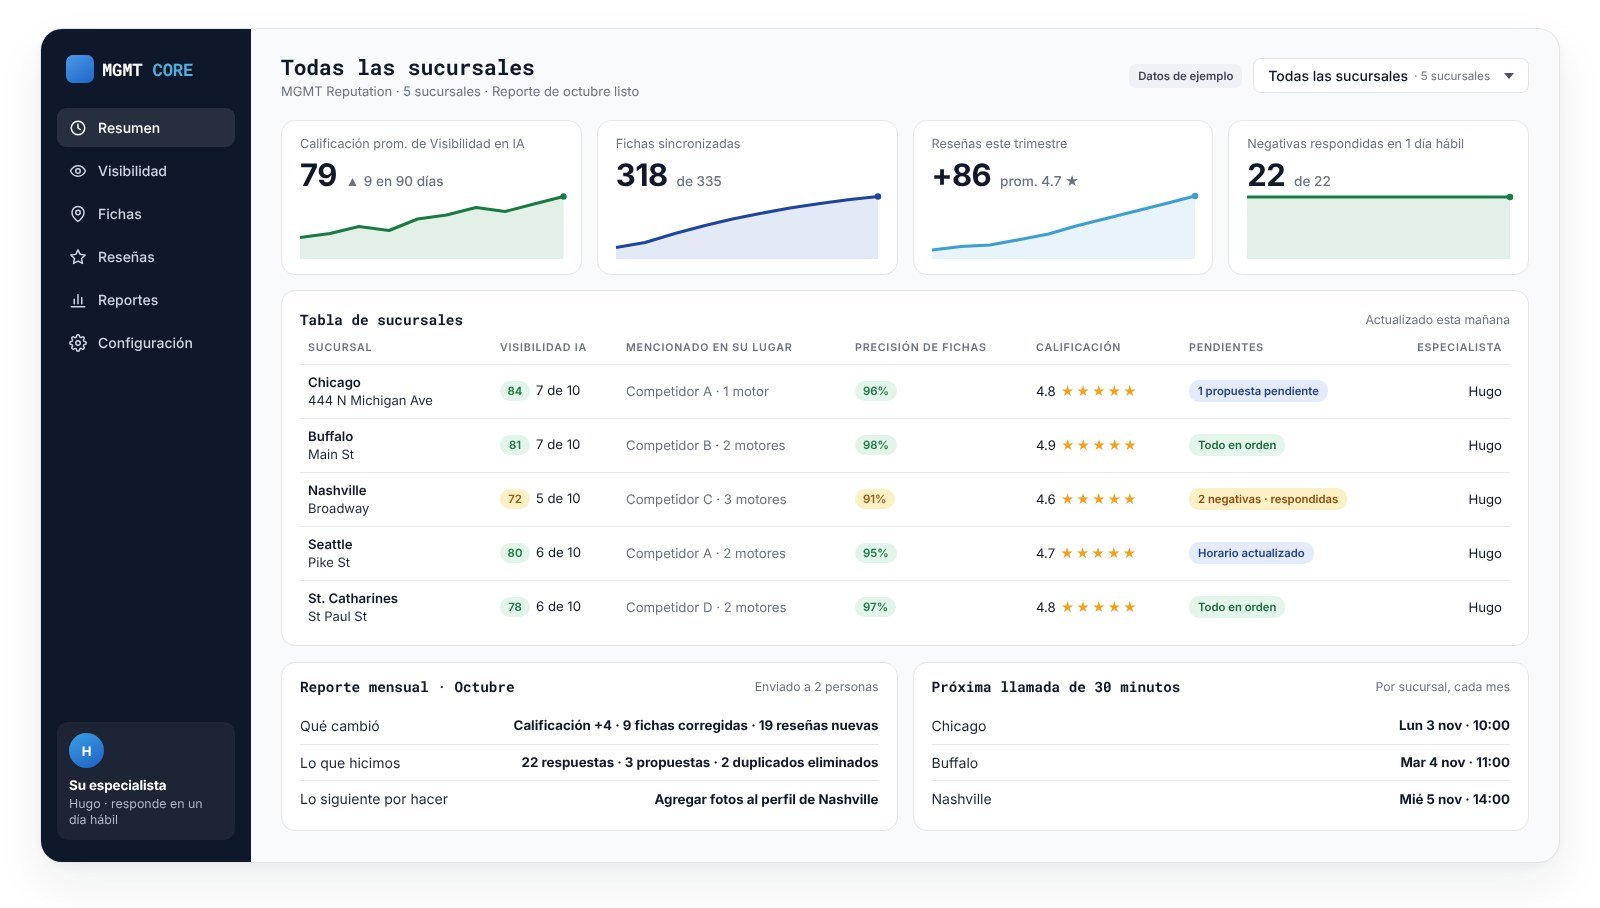Click the bar chart icon for Reportes
Viewport: 1600px width, 908px height.
click(78, 300)
